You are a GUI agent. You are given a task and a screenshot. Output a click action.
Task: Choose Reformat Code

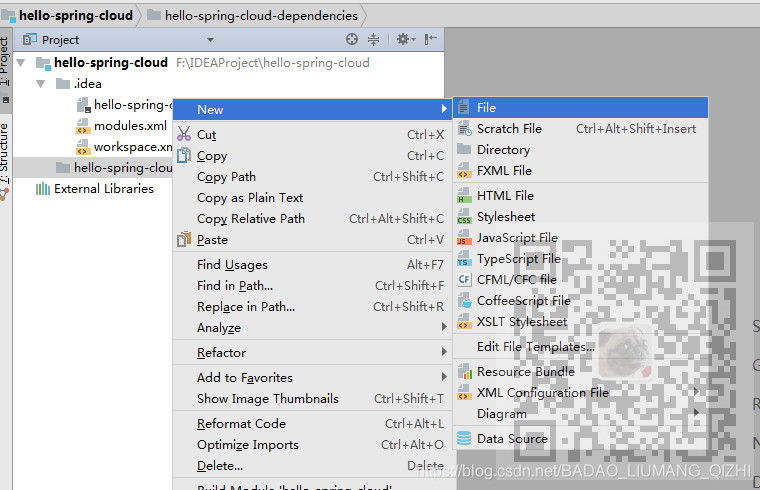point(313,424)
